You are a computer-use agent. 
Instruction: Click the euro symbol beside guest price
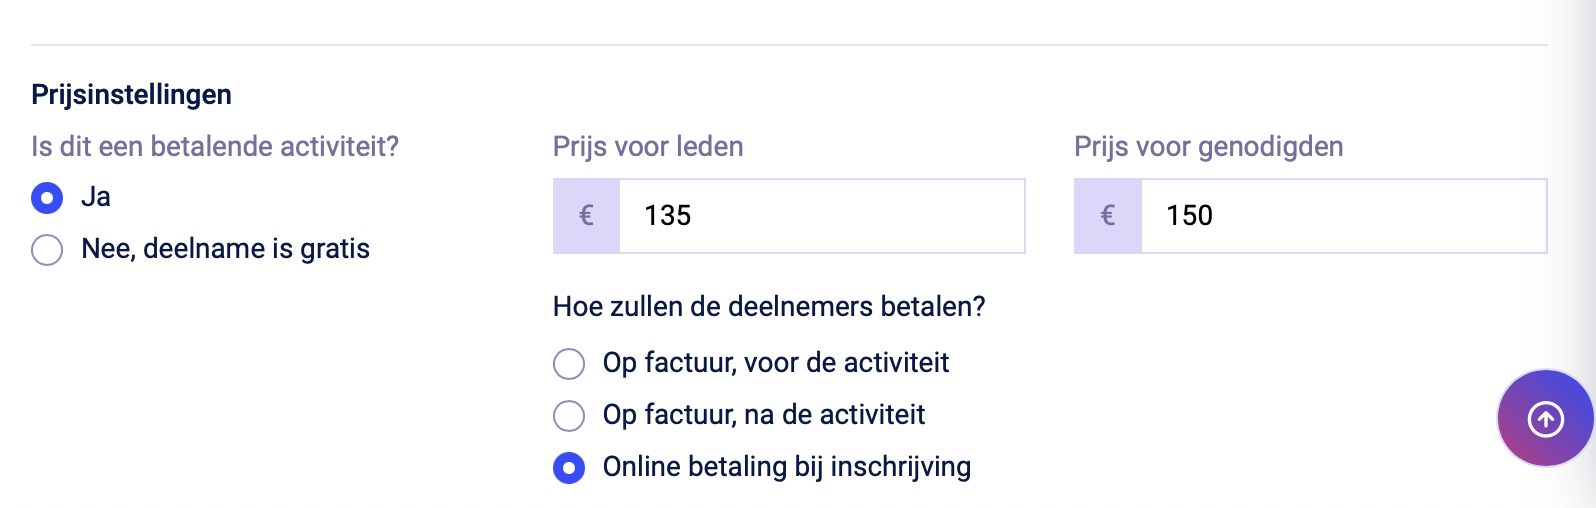1108,215
